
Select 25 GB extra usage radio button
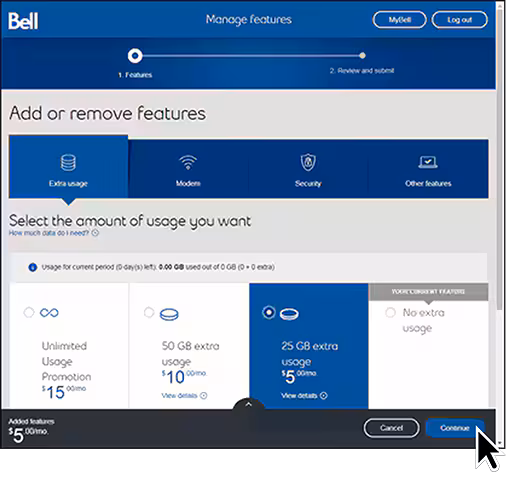[269, 312]
